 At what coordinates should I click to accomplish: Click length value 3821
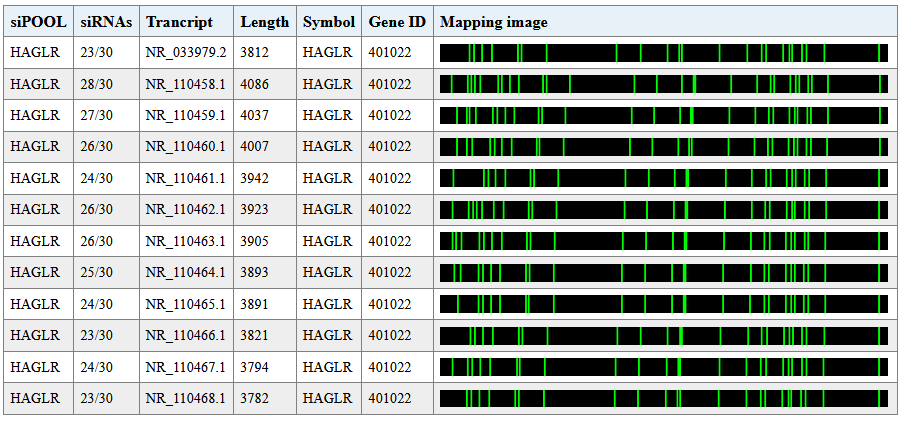[254, 335]
